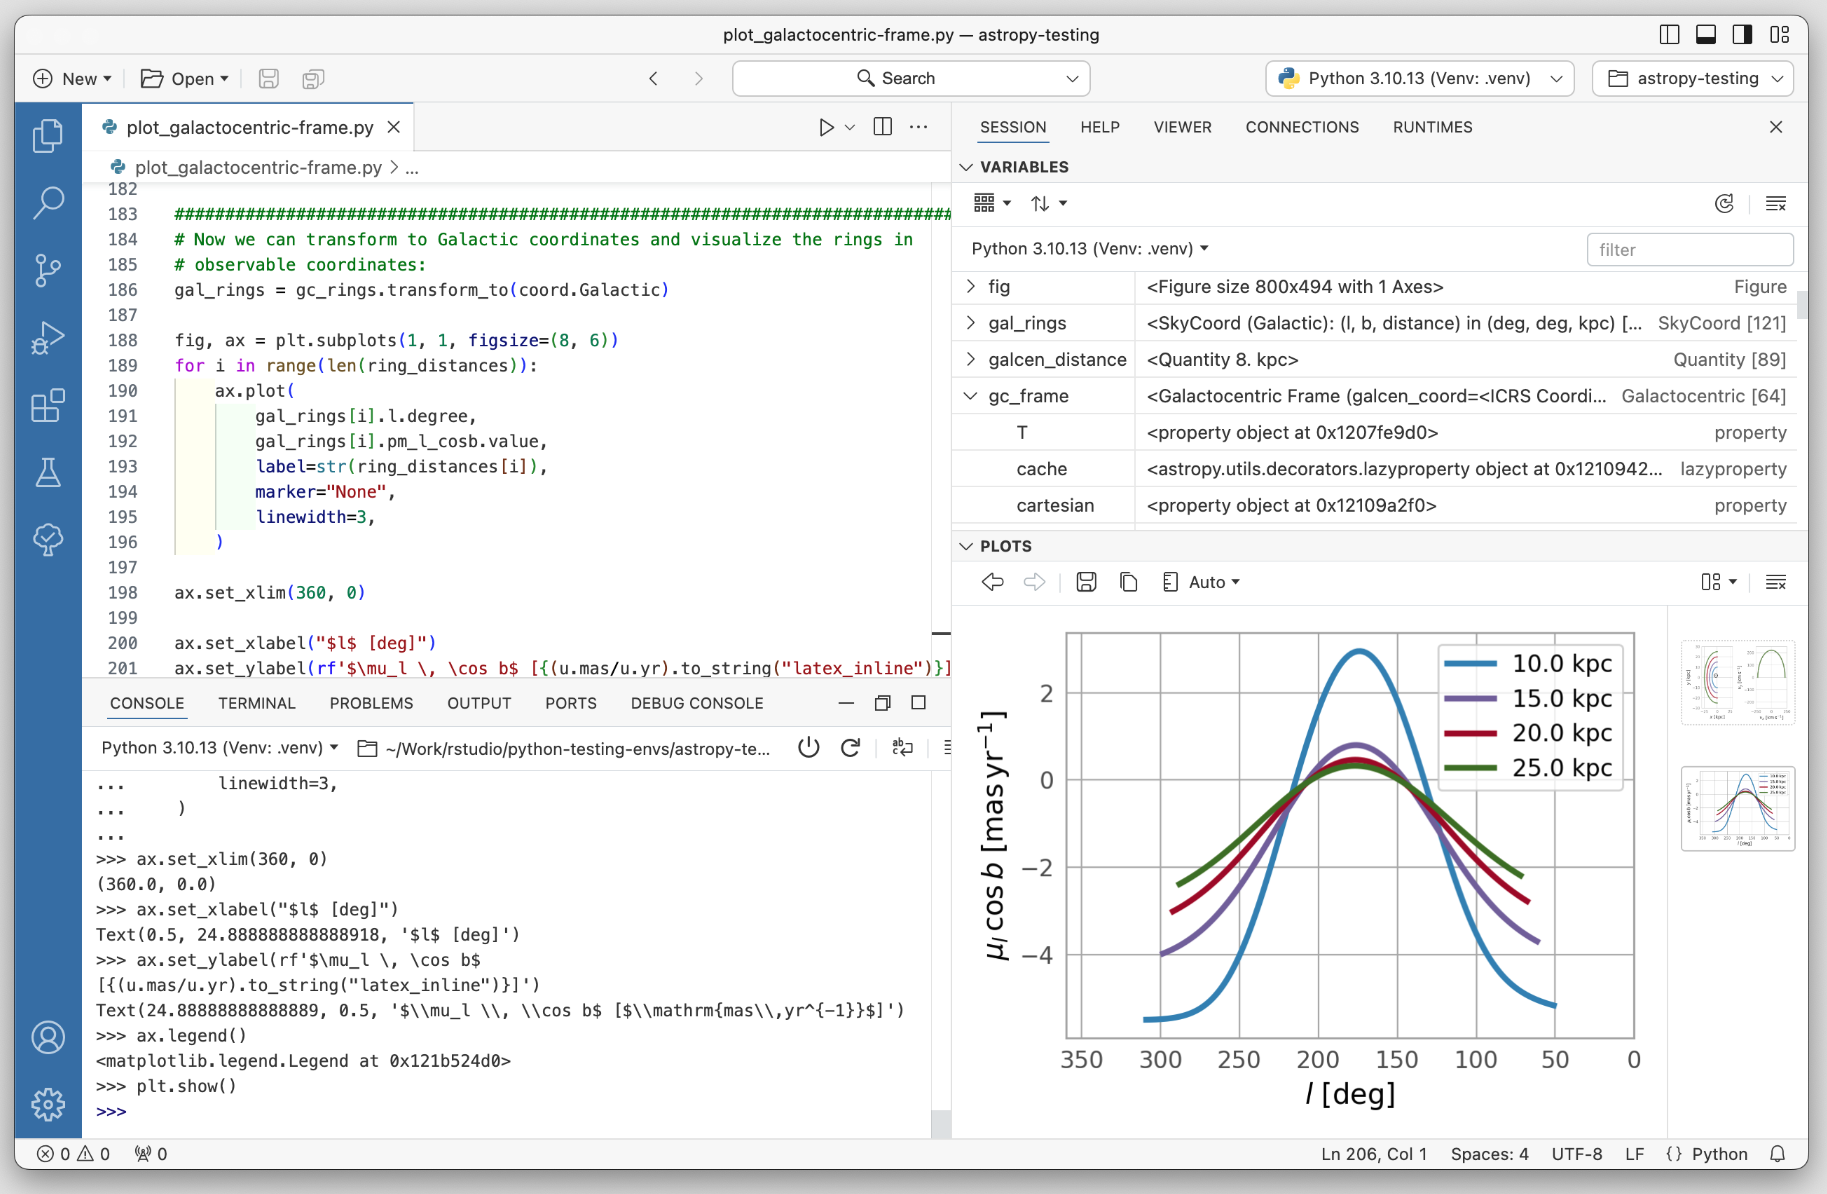Copy plot to clipboard

tap(1129, 582)
